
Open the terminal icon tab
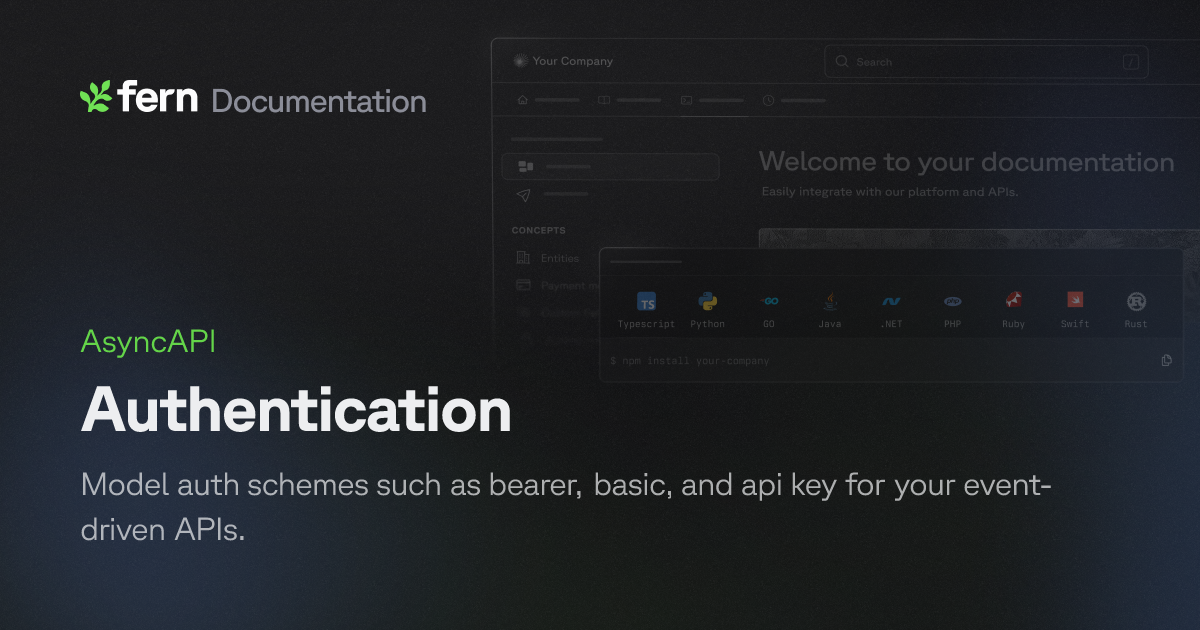686,100
